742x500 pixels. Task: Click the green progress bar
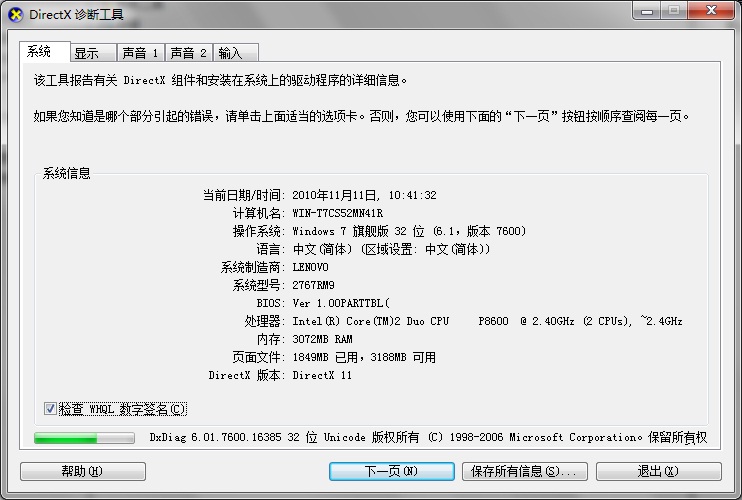coord(84,438)
